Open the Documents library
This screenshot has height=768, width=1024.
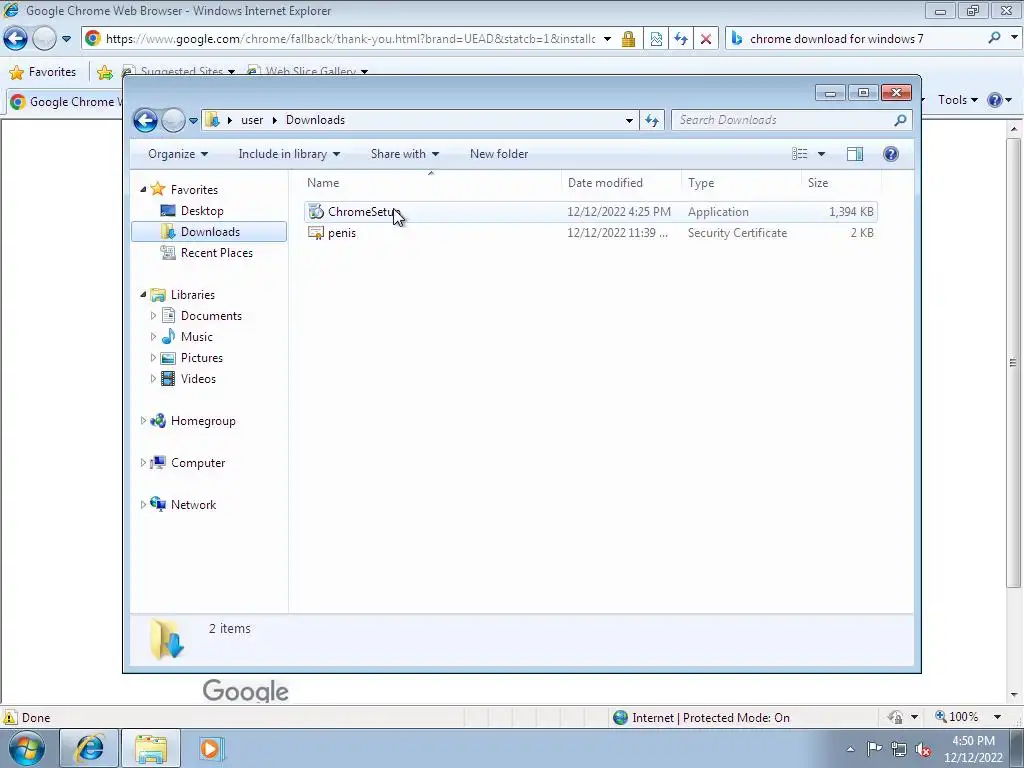211,315
